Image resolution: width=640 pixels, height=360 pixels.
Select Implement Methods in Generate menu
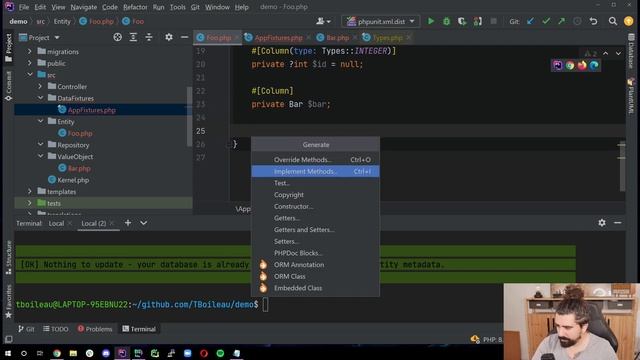[316, 171]
